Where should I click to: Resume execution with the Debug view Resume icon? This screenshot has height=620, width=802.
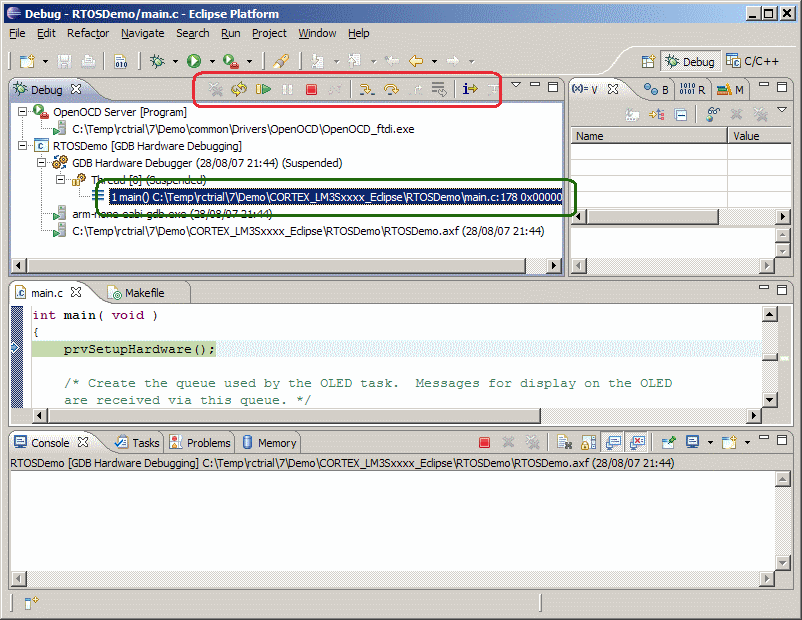263,90
